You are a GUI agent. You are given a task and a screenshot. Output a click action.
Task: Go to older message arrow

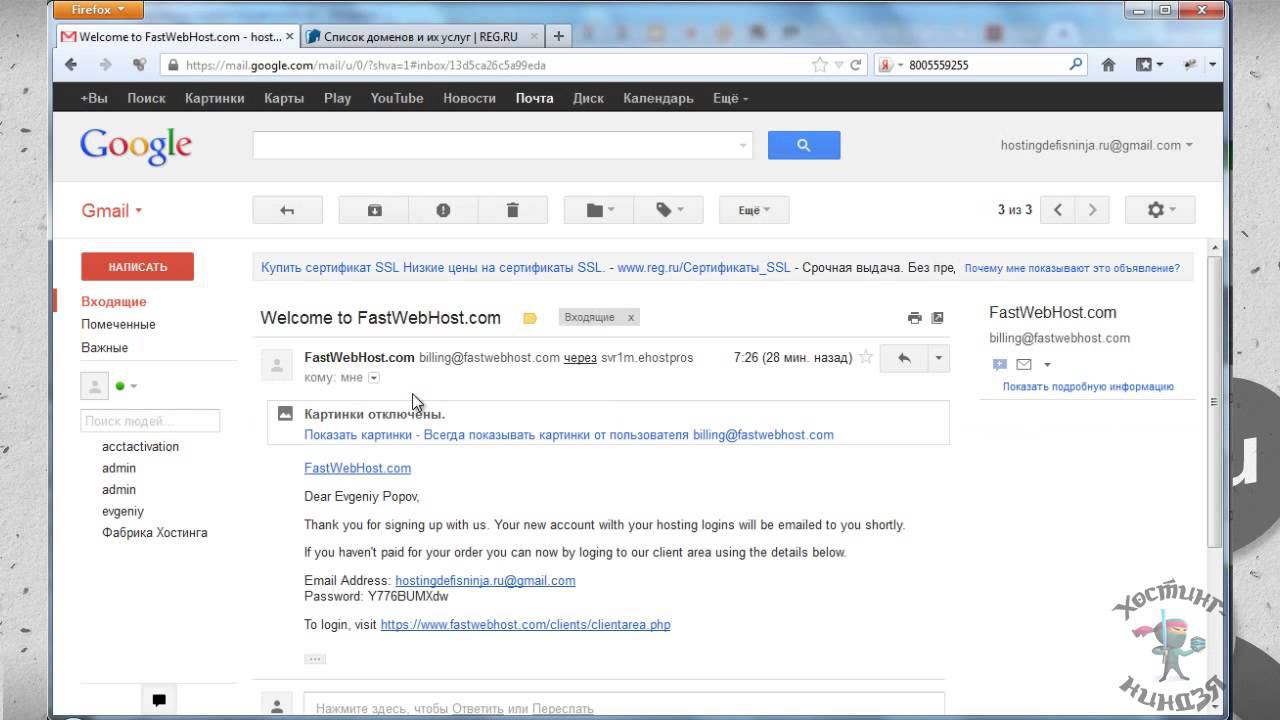[x=1092, y=210]
